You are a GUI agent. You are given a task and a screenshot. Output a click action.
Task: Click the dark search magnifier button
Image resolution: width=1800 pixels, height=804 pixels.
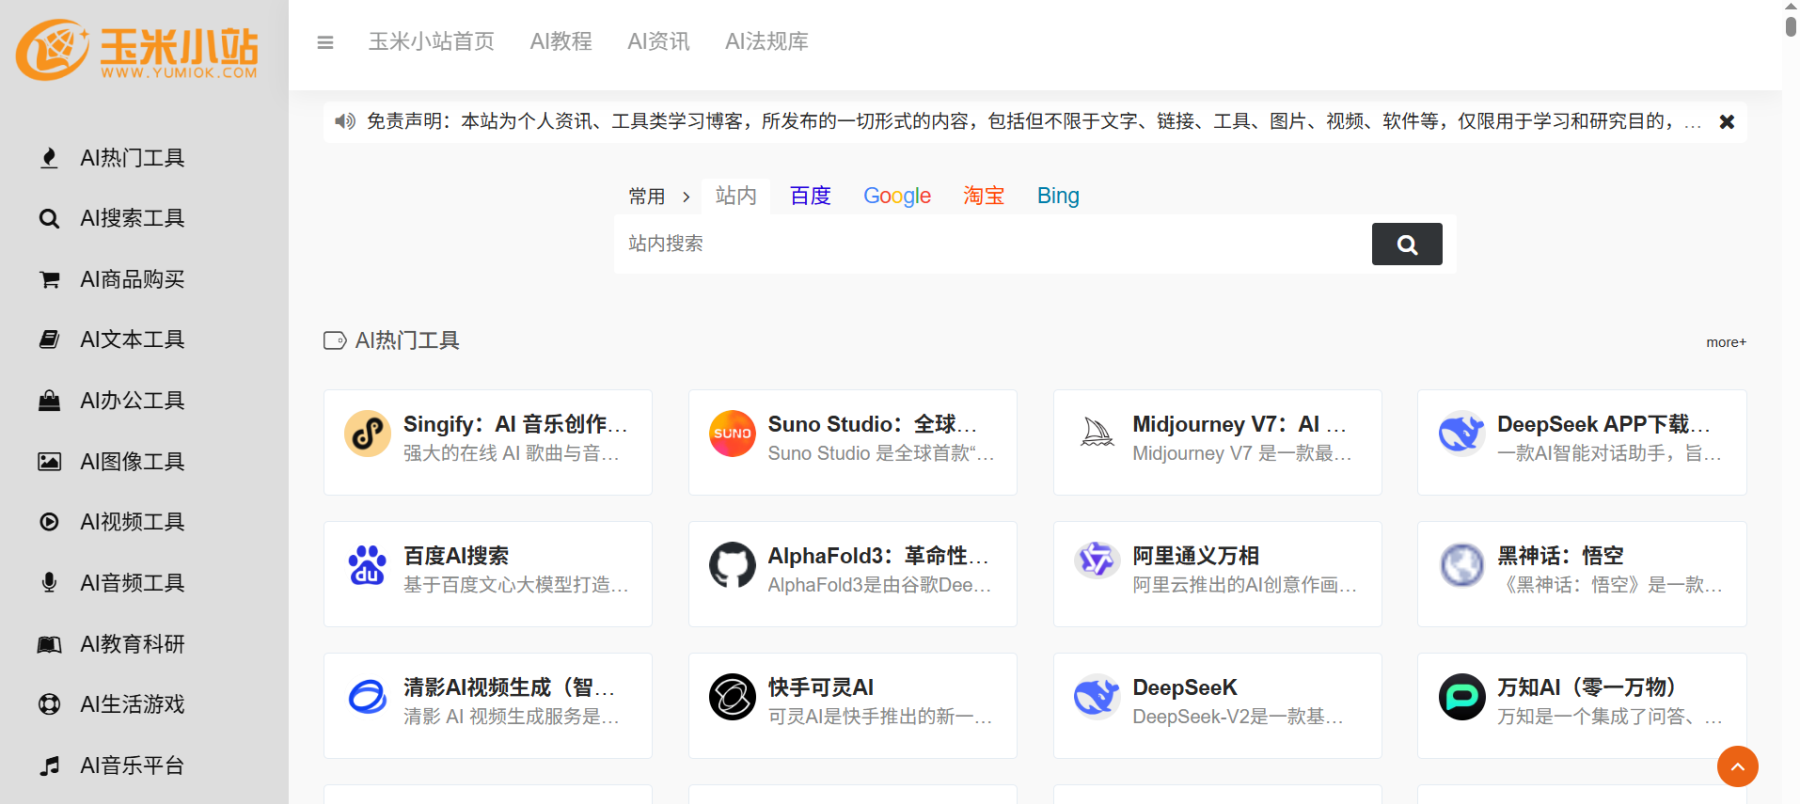[1406, 244]
